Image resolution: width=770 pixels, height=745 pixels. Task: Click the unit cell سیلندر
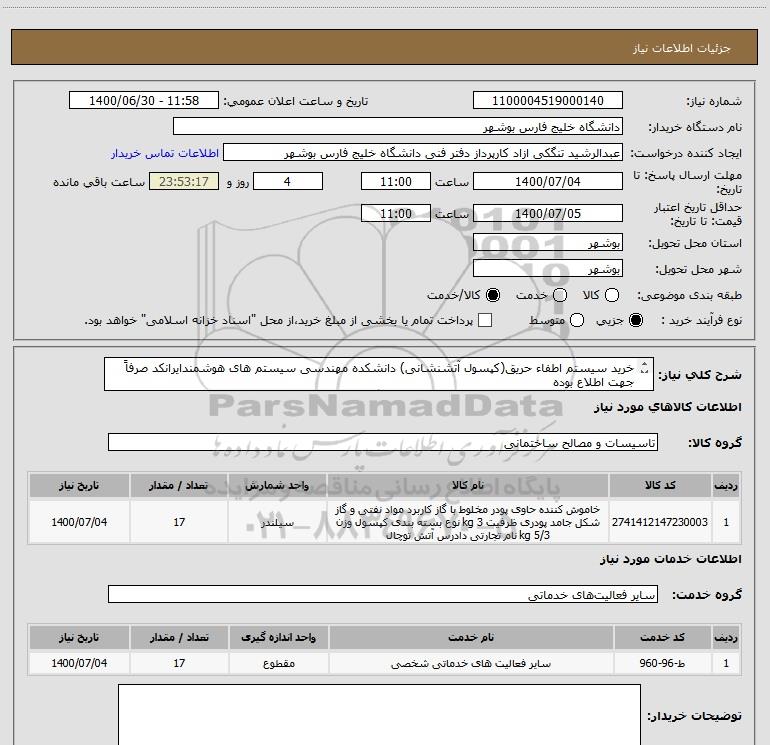click(x=277, y=522)
